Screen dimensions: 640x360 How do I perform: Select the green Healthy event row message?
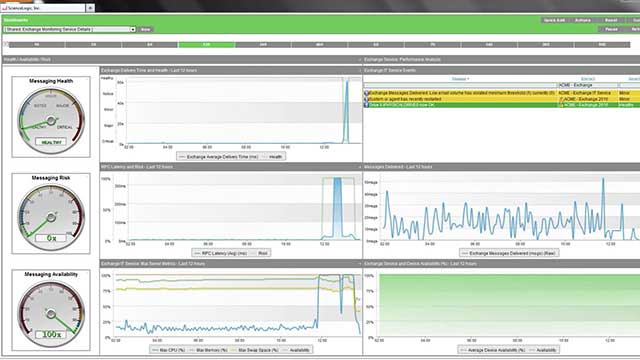point(402,105)
